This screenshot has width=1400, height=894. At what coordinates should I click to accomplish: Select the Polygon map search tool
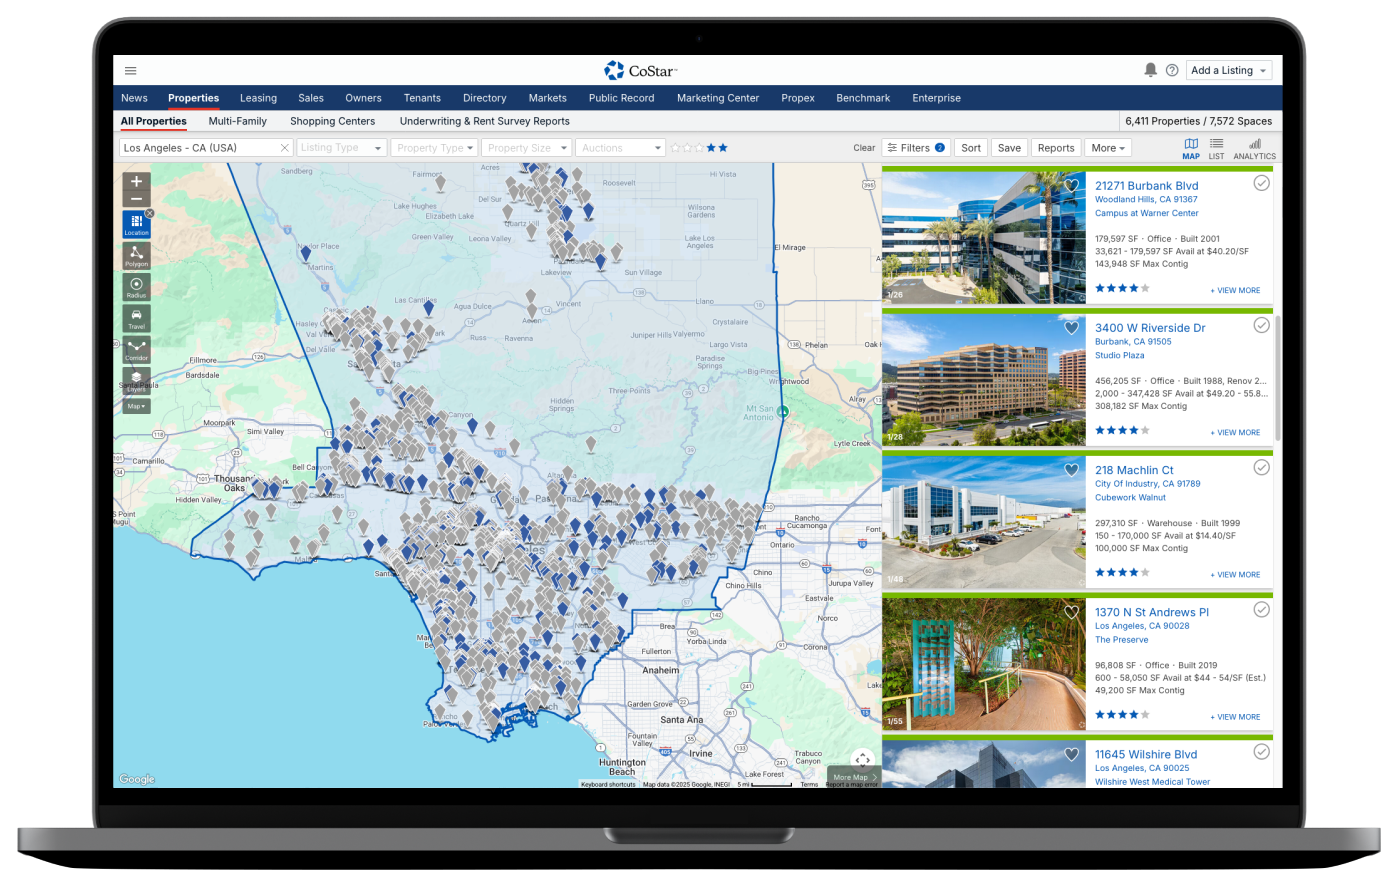(x=137, y=255)
